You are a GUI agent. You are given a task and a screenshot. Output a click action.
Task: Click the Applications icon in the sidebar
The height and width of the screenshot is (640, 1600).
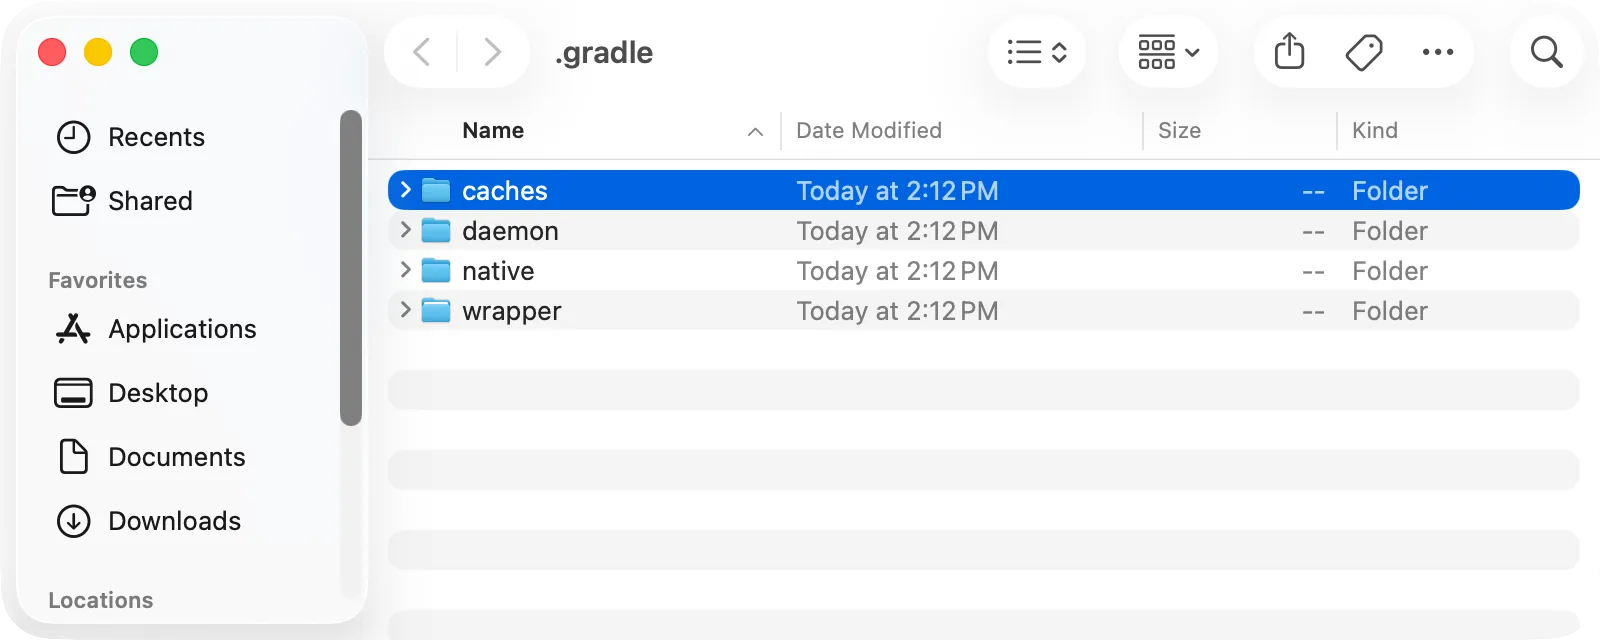[x=73, y=329]
